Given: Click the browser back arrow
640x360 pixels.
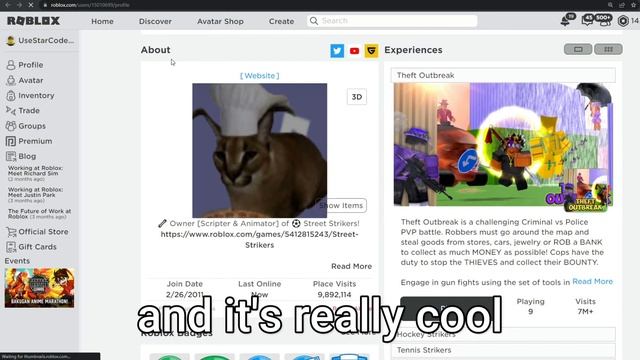Looking at the screenshot, I should click(8, 5).
